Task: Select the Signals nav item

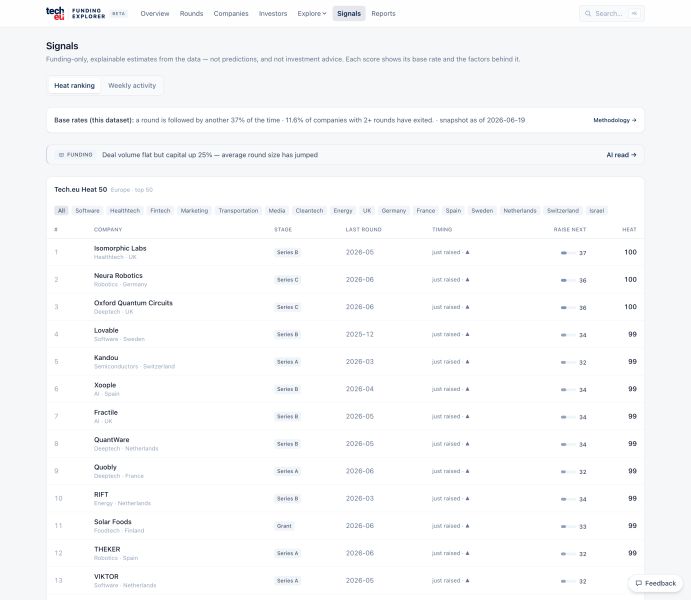Action: click(x=349, y=14)
